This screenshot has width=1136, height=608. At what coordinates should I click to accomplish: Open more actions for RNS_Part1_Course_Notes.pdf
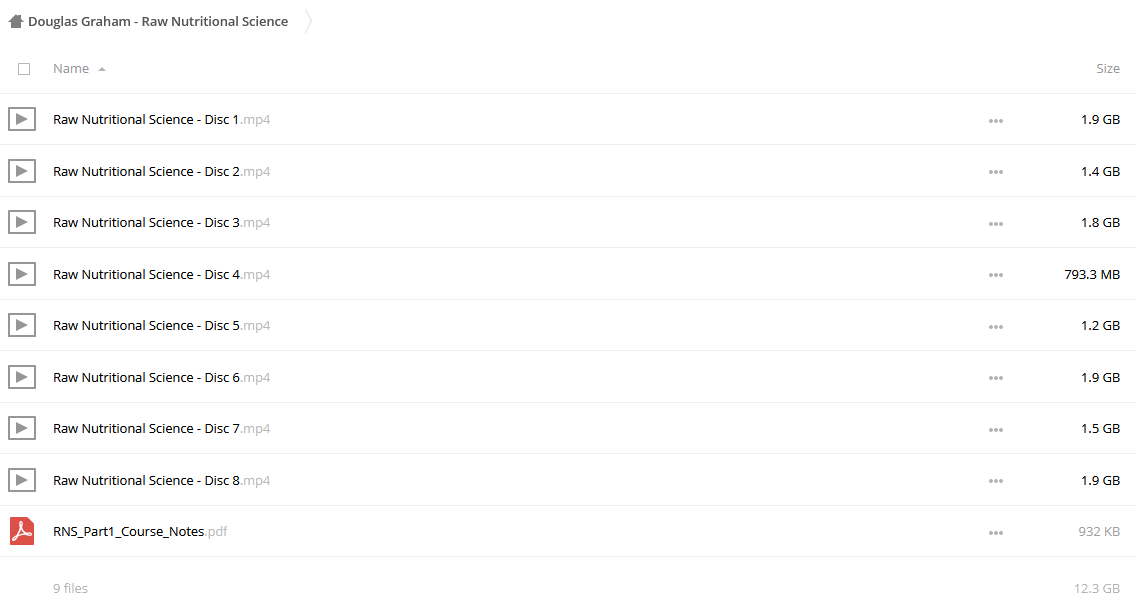[x=995, y=533]
